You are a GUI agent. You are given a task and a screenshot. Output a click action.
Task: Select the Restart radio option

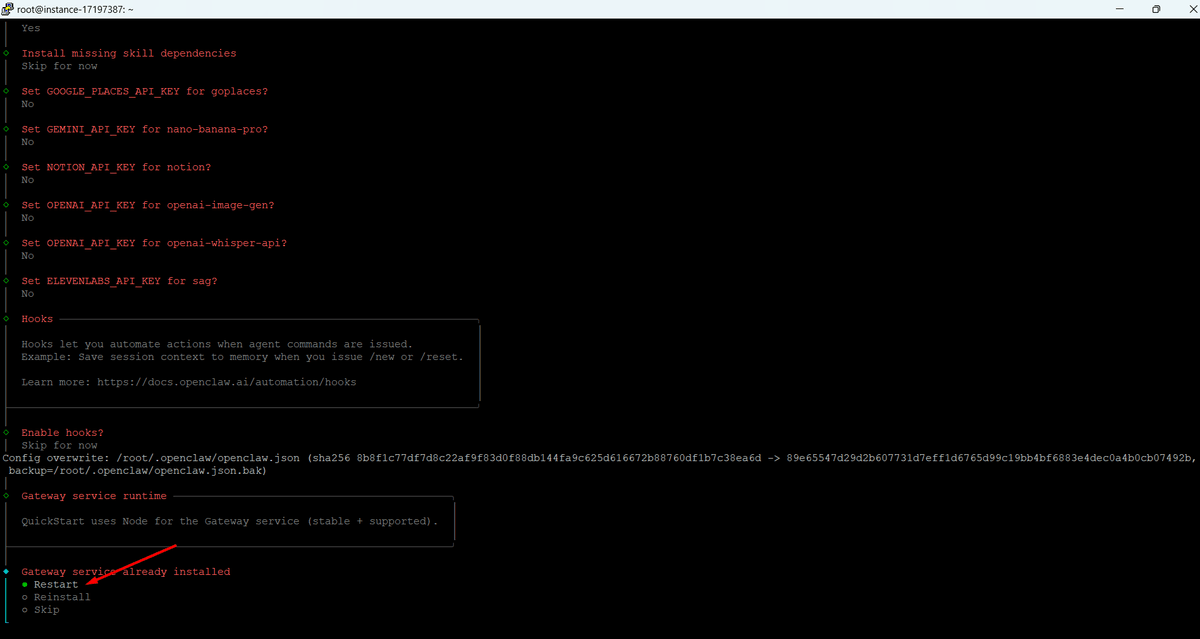(55, 585)
